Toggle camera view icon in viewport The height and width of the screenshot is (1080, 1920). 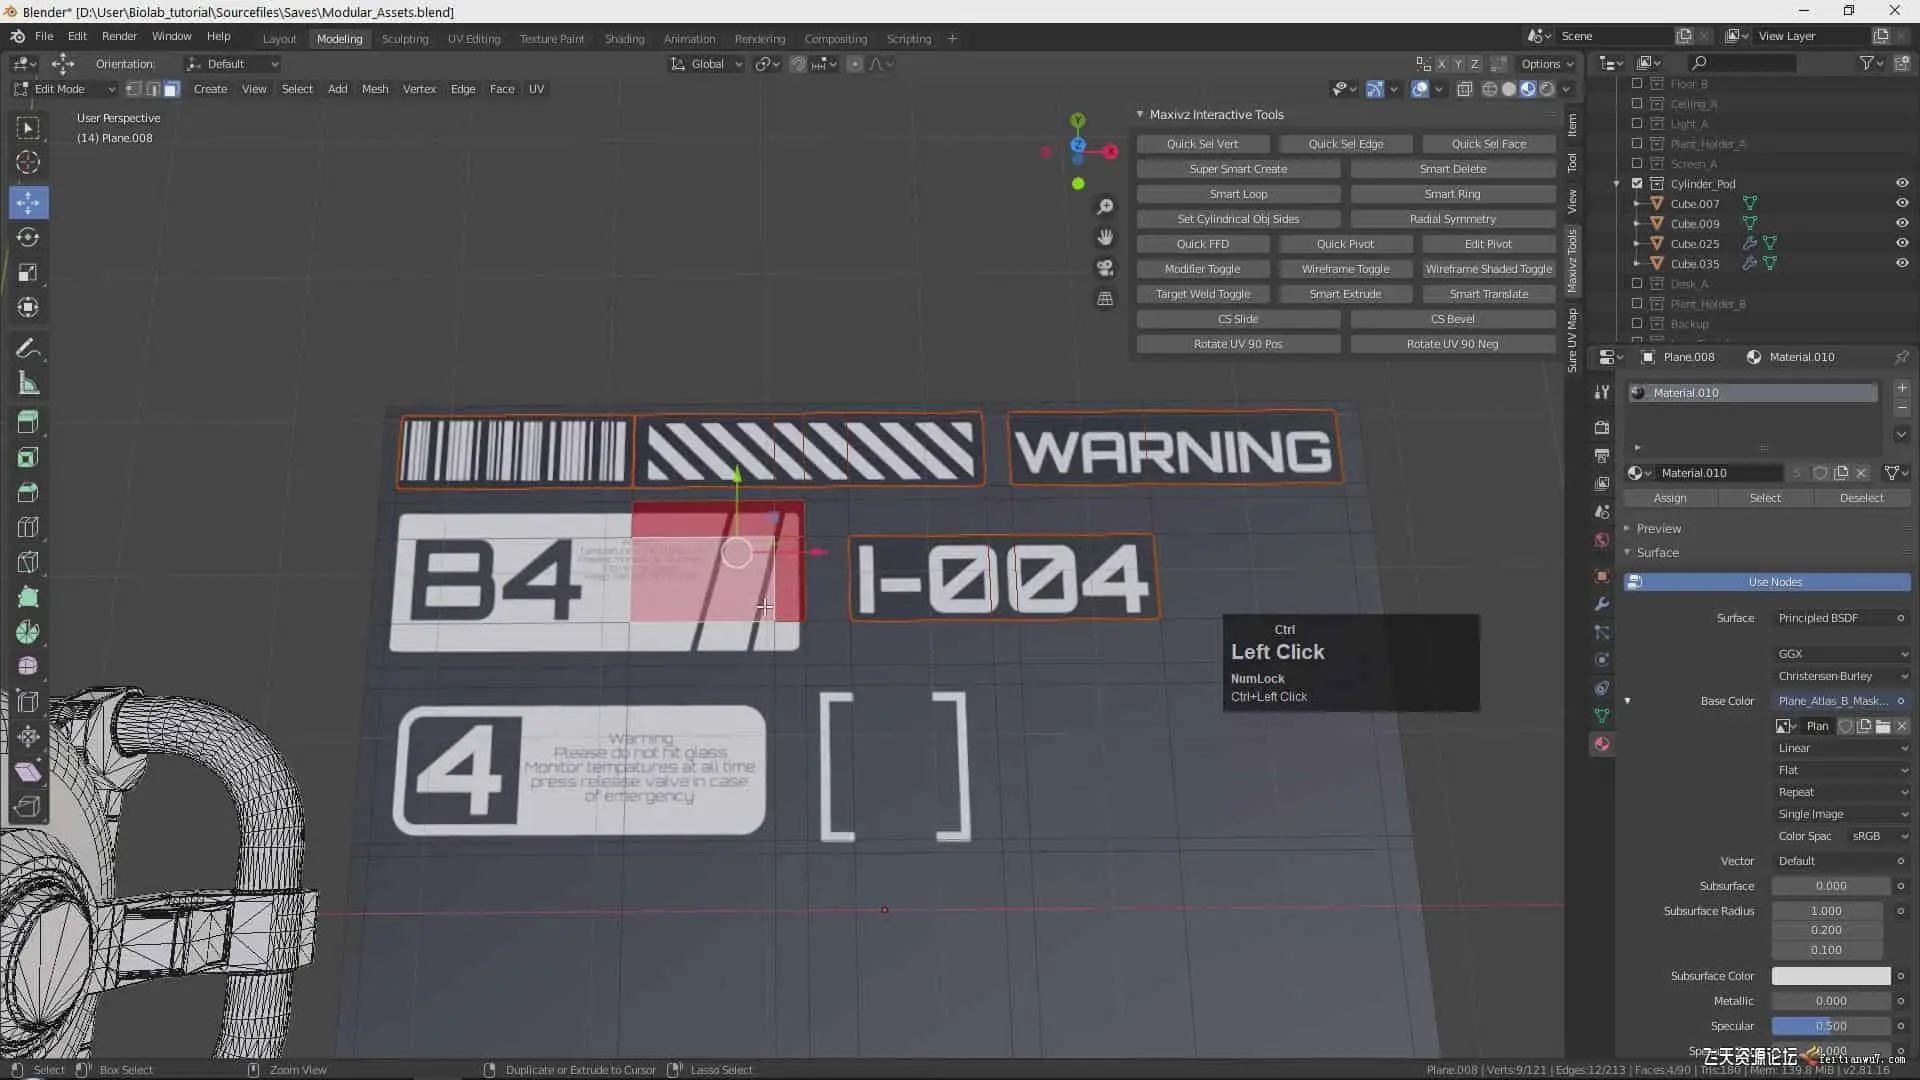pyautogui.click(x=1105, y=268)
